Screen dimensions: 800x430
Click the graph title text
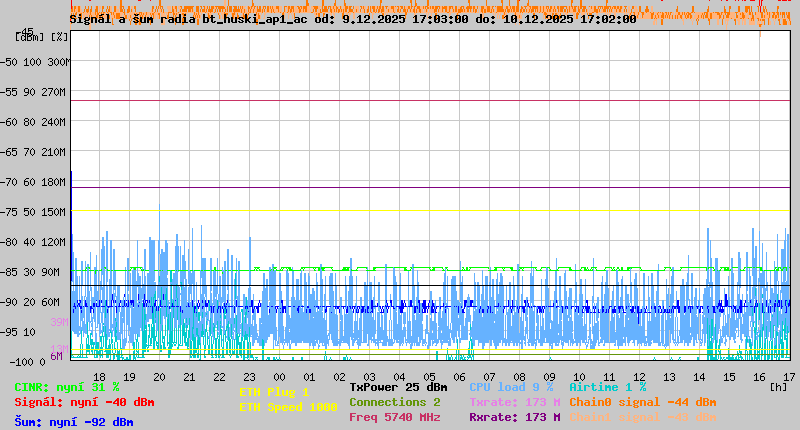(352, 19)
